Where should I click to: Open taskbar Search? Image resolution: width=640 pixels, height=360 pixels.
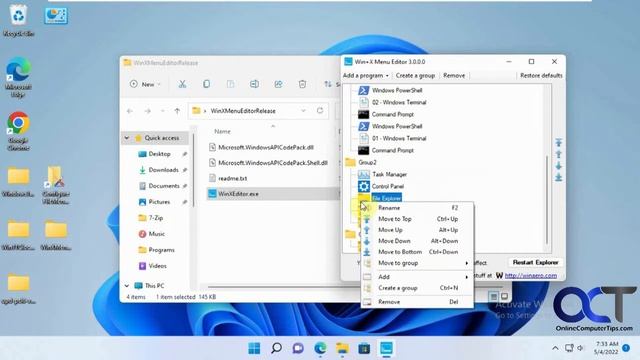click(x=276, y=348)
